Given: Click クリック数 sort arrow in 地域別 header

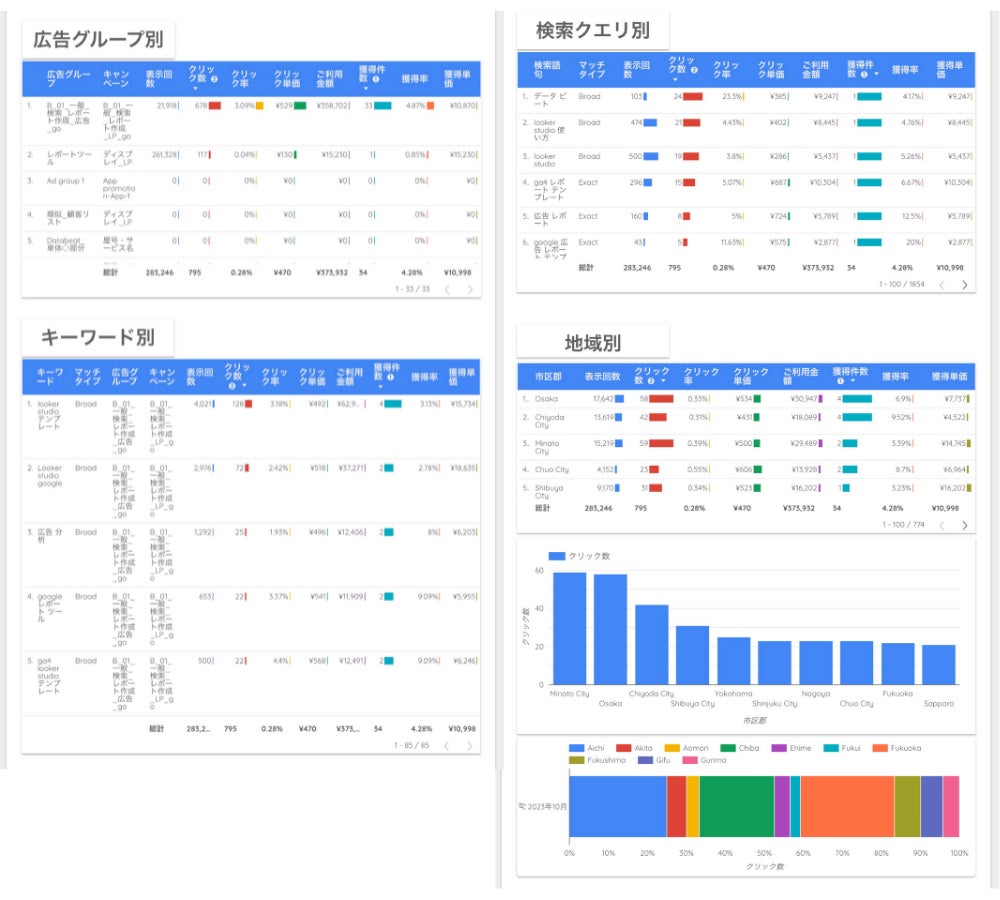Looking at the screenshot, I should [x=663, y=381].
